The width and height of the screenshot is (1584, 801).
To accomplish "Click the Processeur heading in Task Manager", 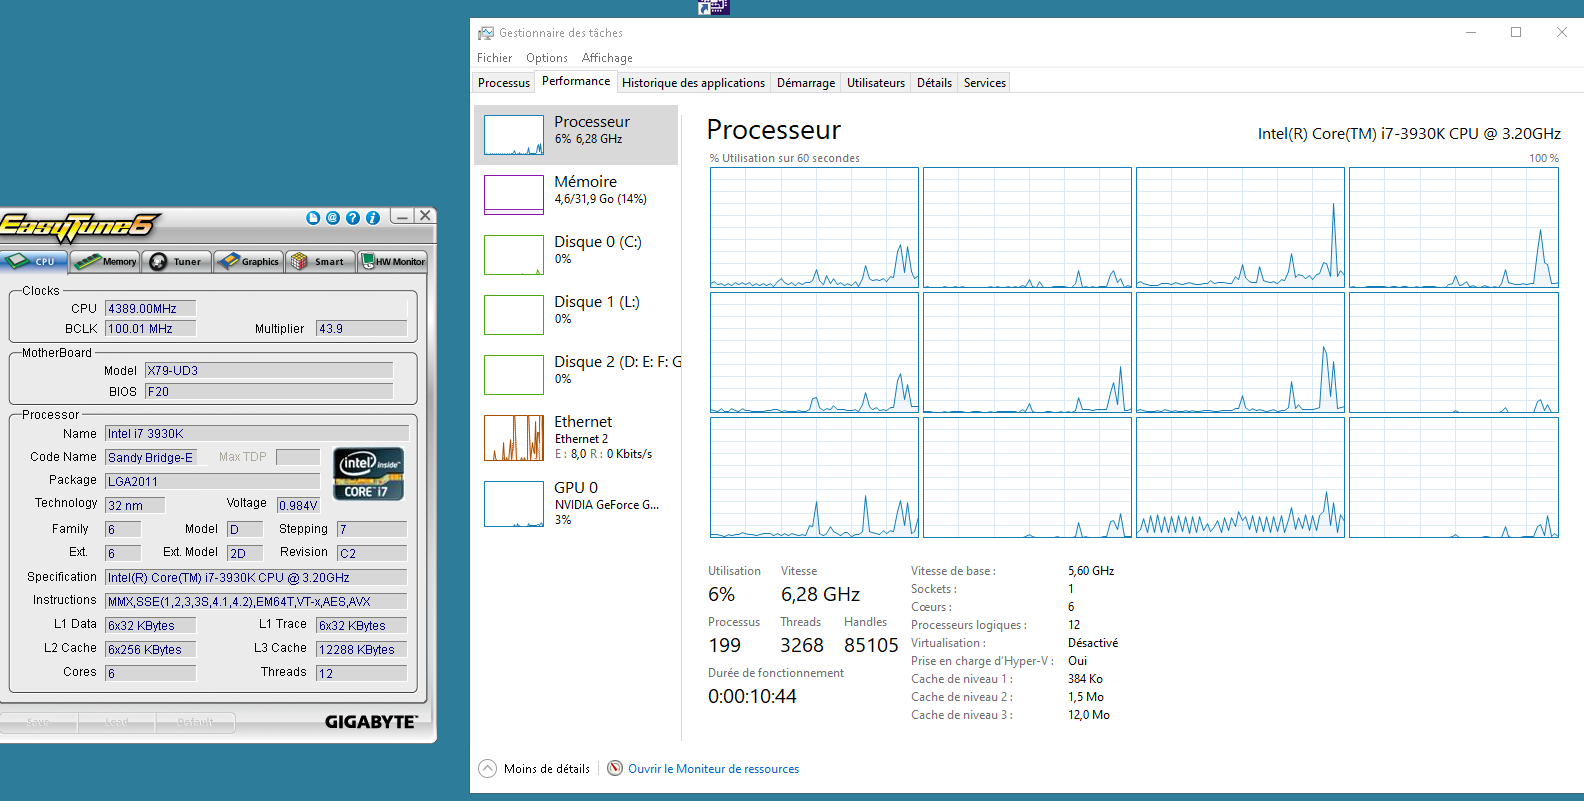I will (774, 130).
